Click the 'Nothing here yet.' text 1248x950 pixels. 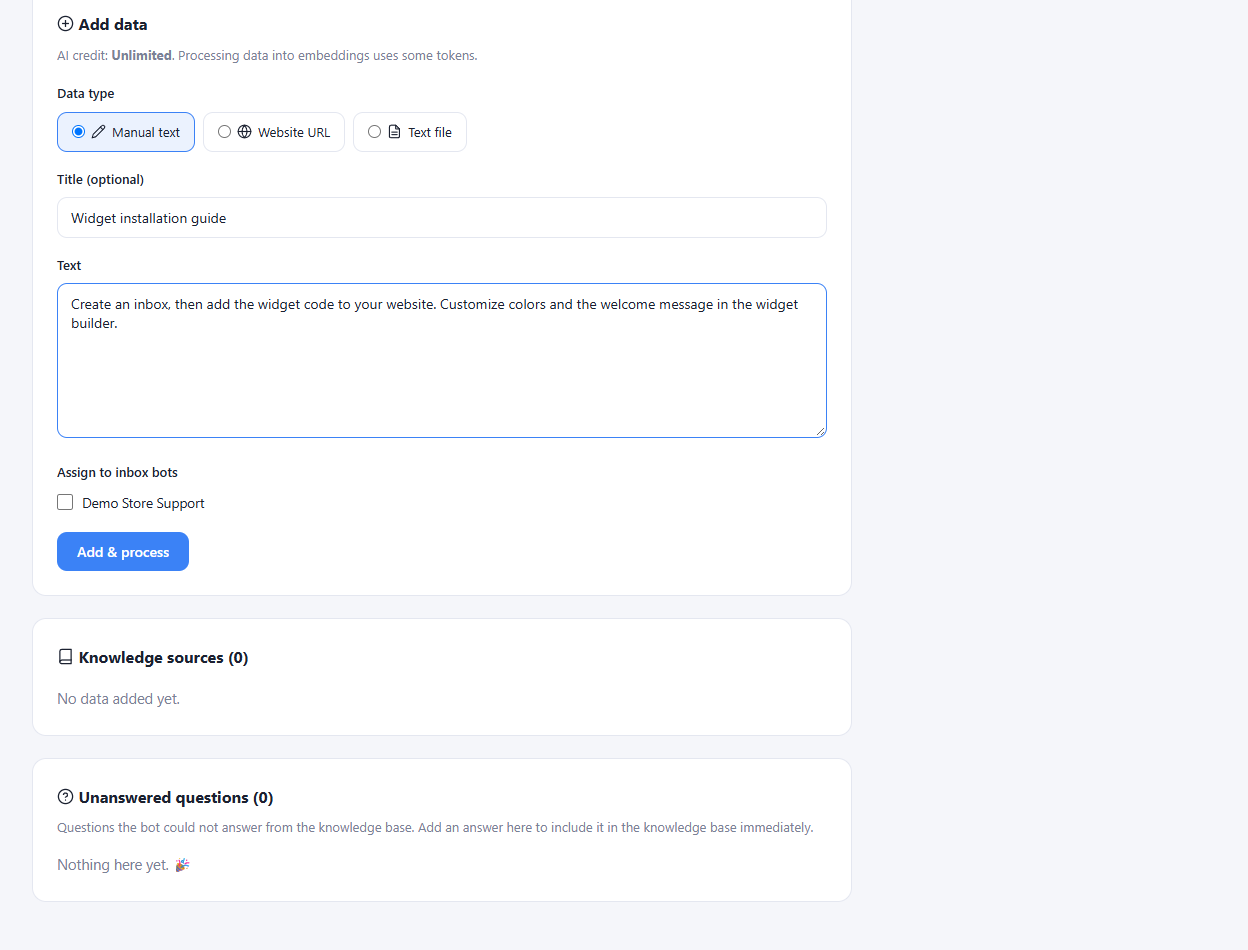click(x=113, y=865)
